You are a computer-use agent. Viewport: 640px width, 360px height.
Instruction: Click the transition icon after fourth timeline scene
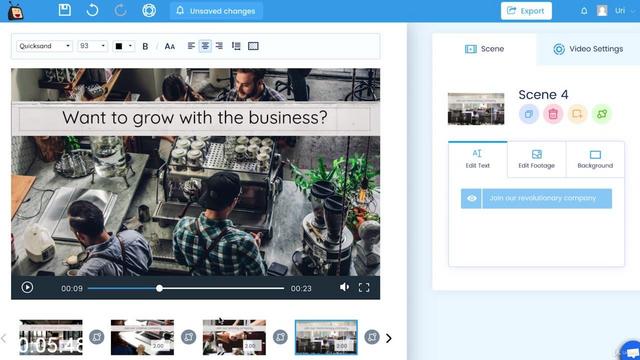pyautogui.click(x=372, y=337)
